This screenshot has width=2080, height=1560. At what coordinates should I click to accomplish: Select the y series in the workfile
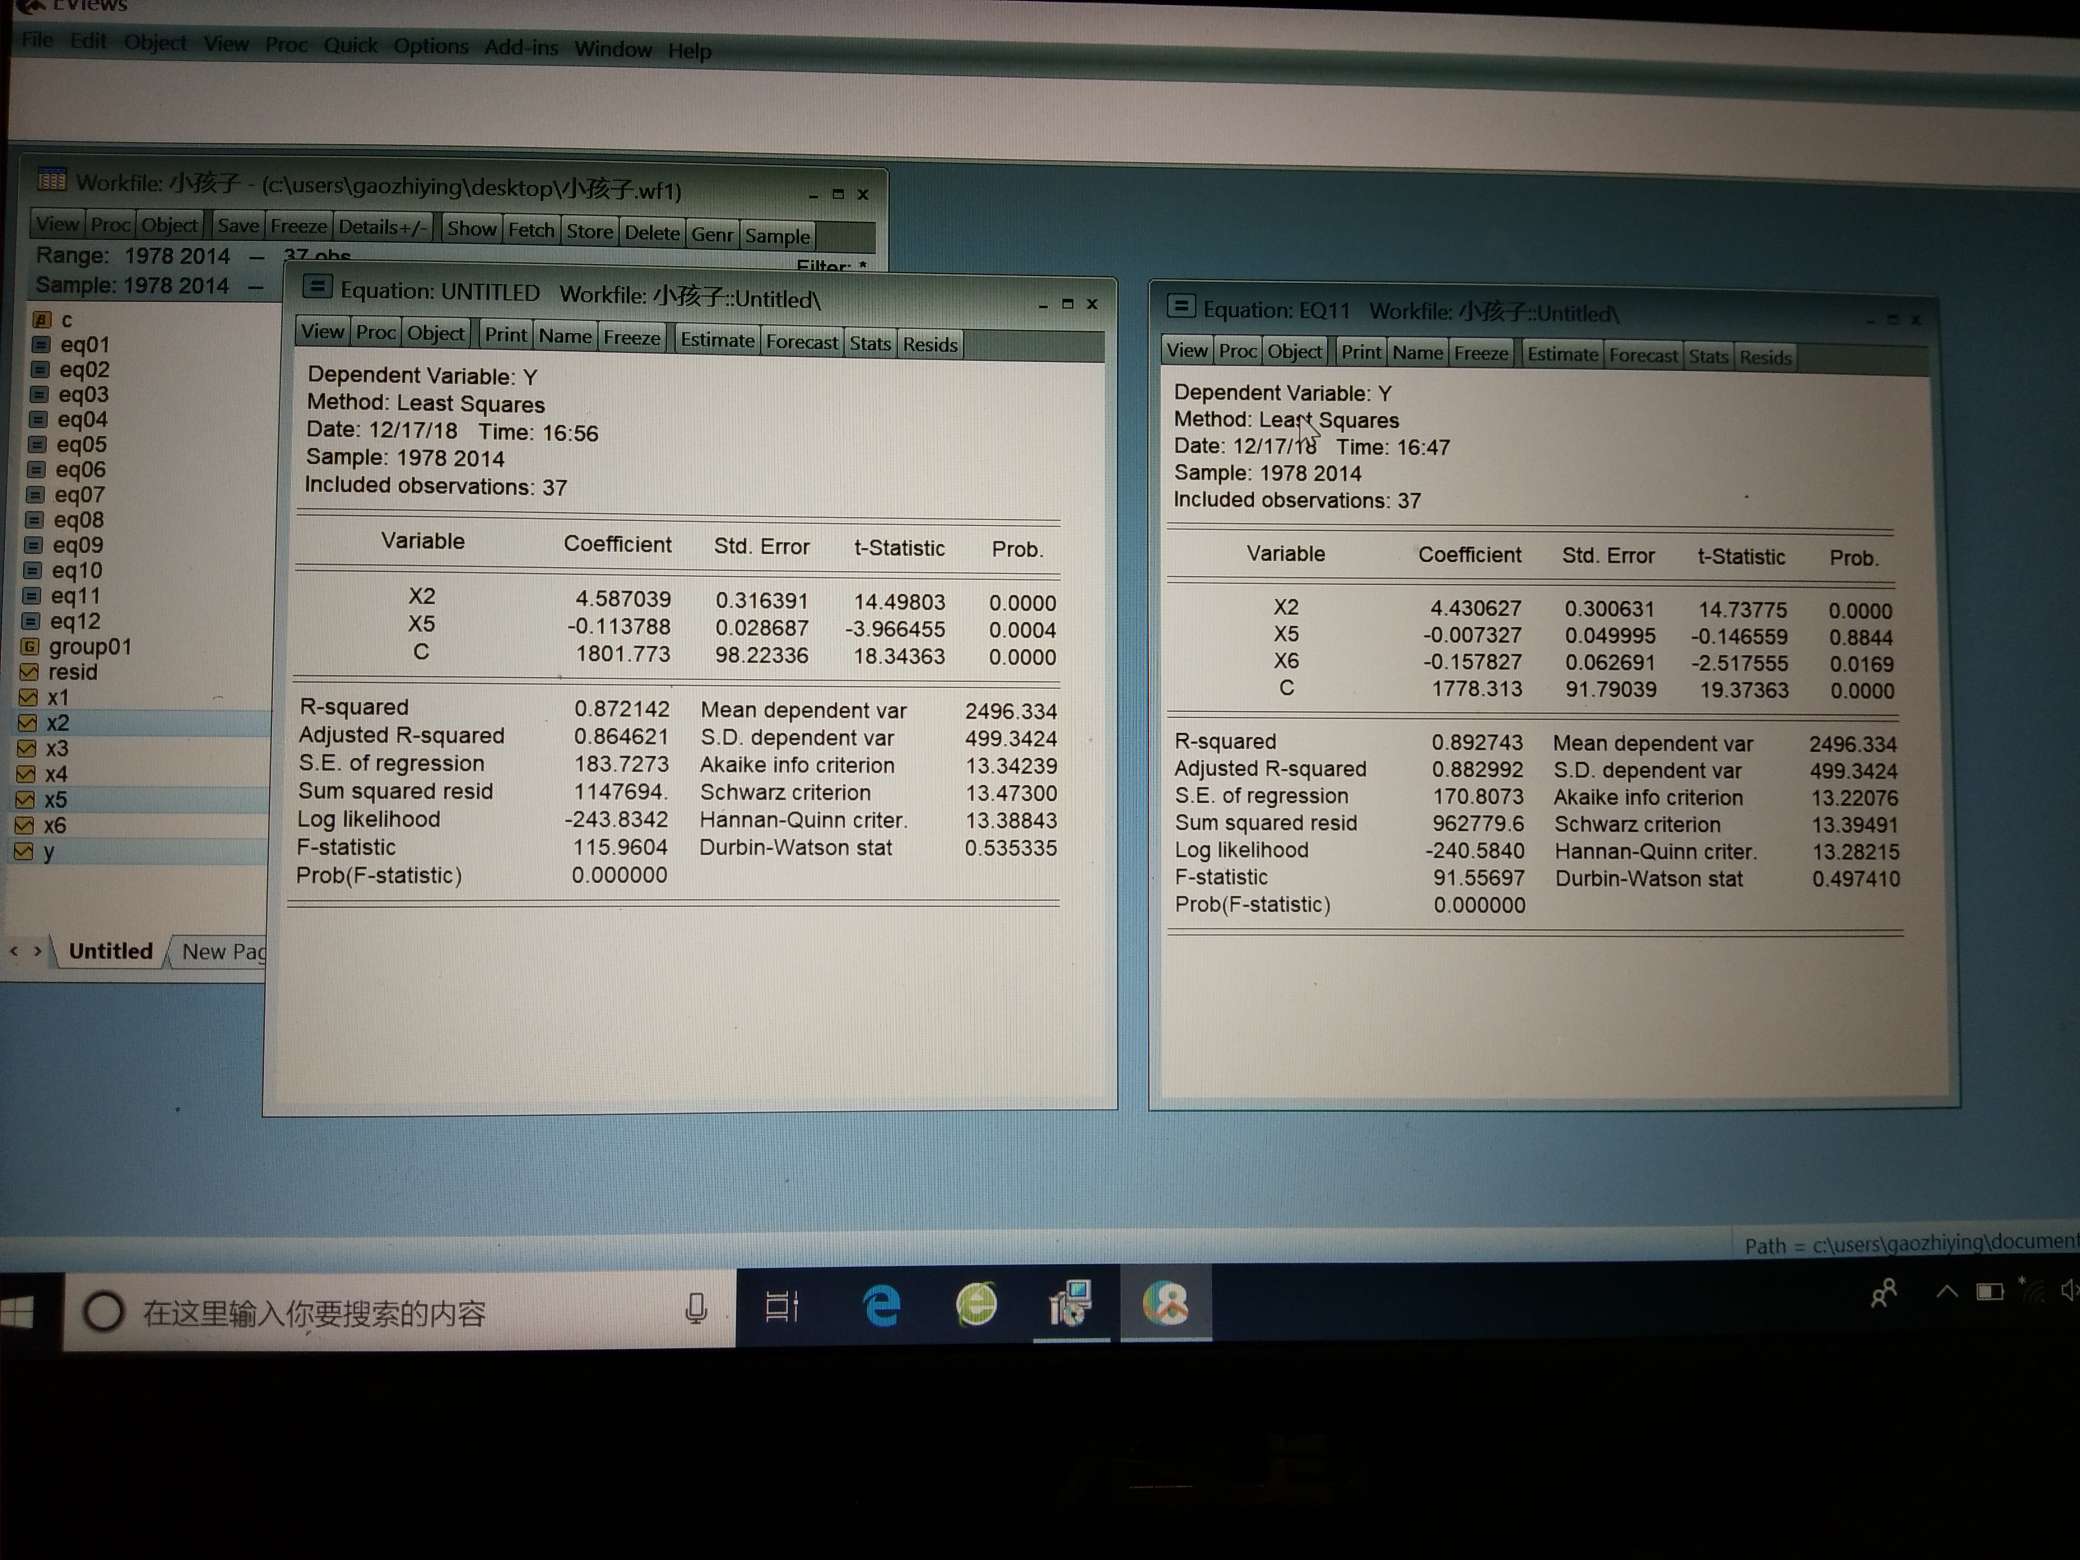tap(48, 852)
